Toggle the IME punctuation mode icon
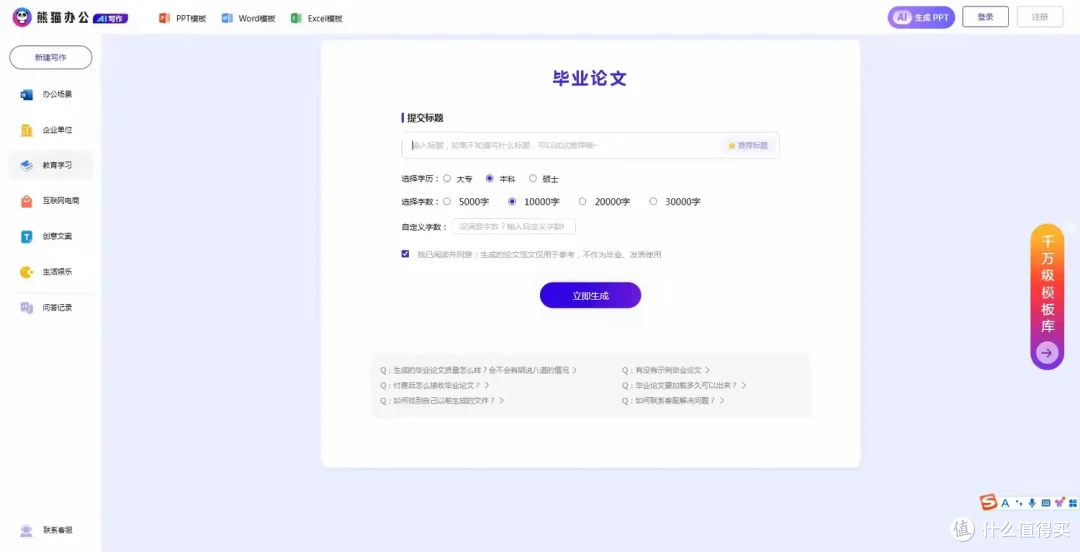 click(1019, 503)
